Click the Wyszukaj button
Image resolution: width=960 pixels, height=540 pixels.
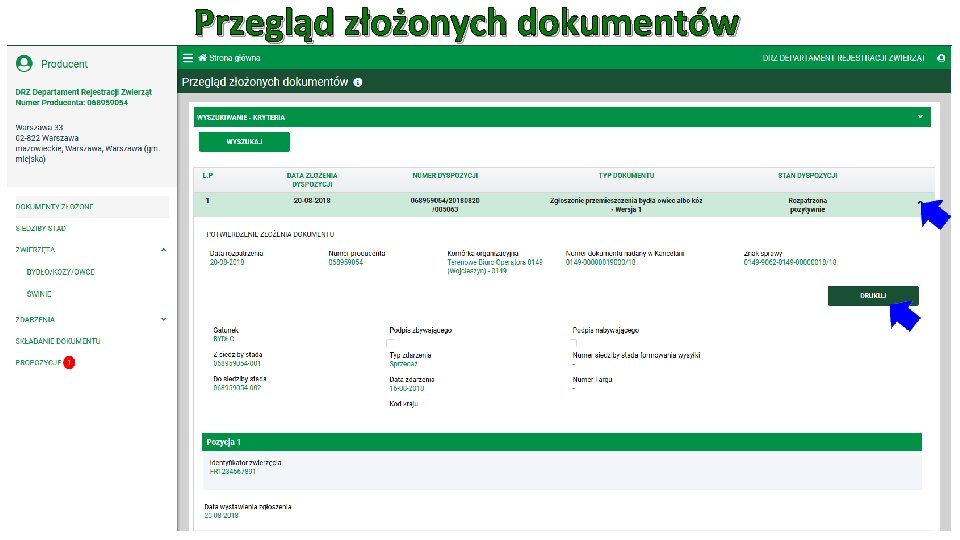[x=244, y=141]
